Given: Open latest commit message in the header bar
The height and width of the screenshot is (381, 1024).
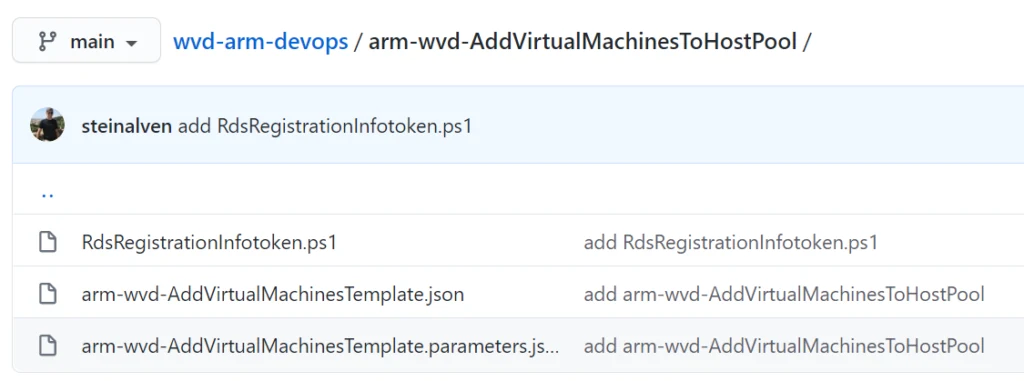Looking at the screenshot, I should pyautogui.click(x=325, y=126).
